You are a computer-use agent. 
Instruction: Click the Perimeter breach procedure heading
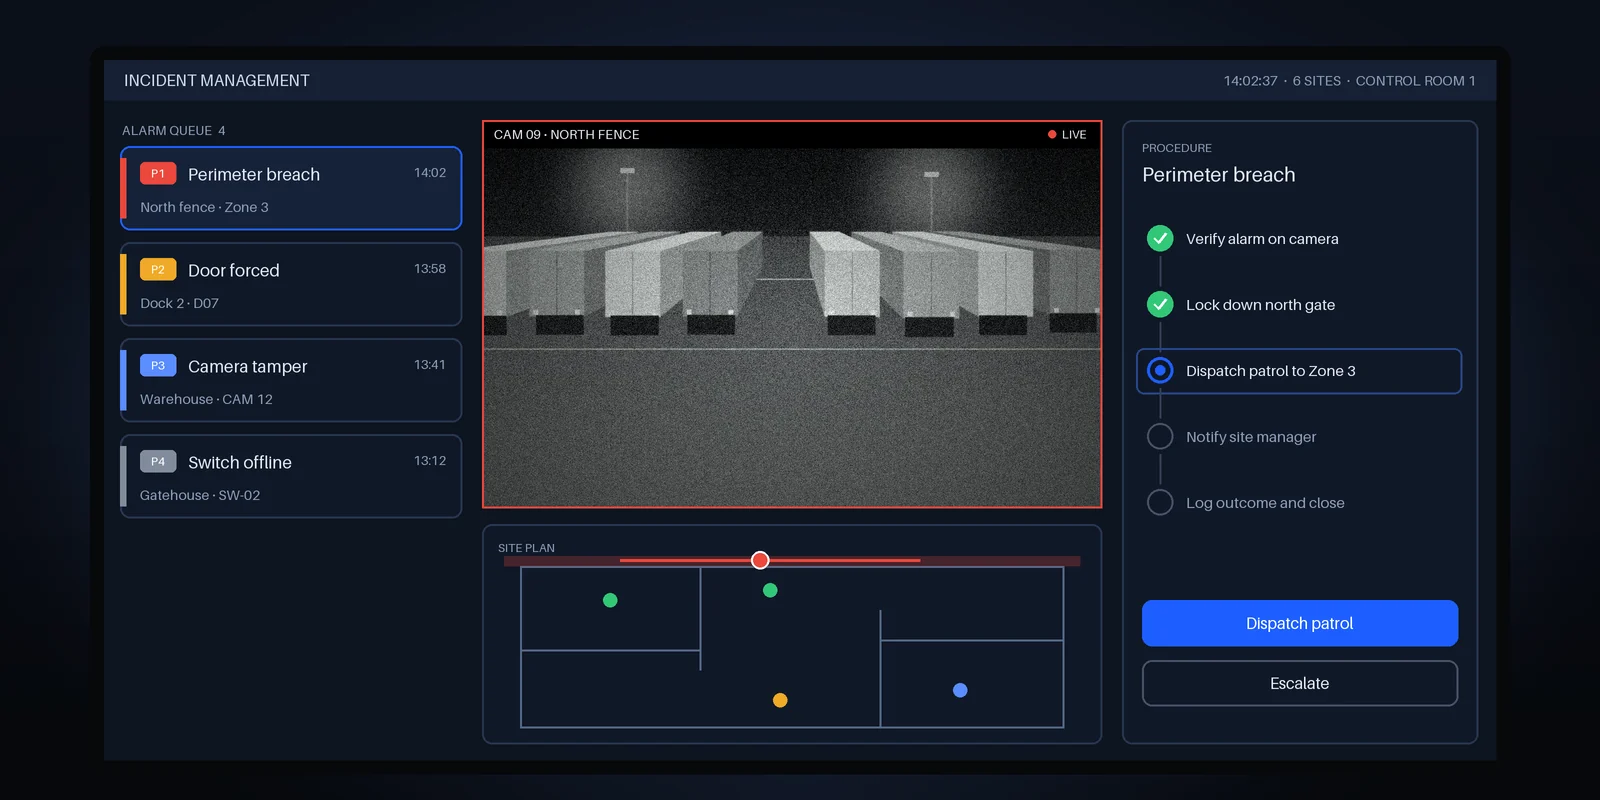[1219, 175]
